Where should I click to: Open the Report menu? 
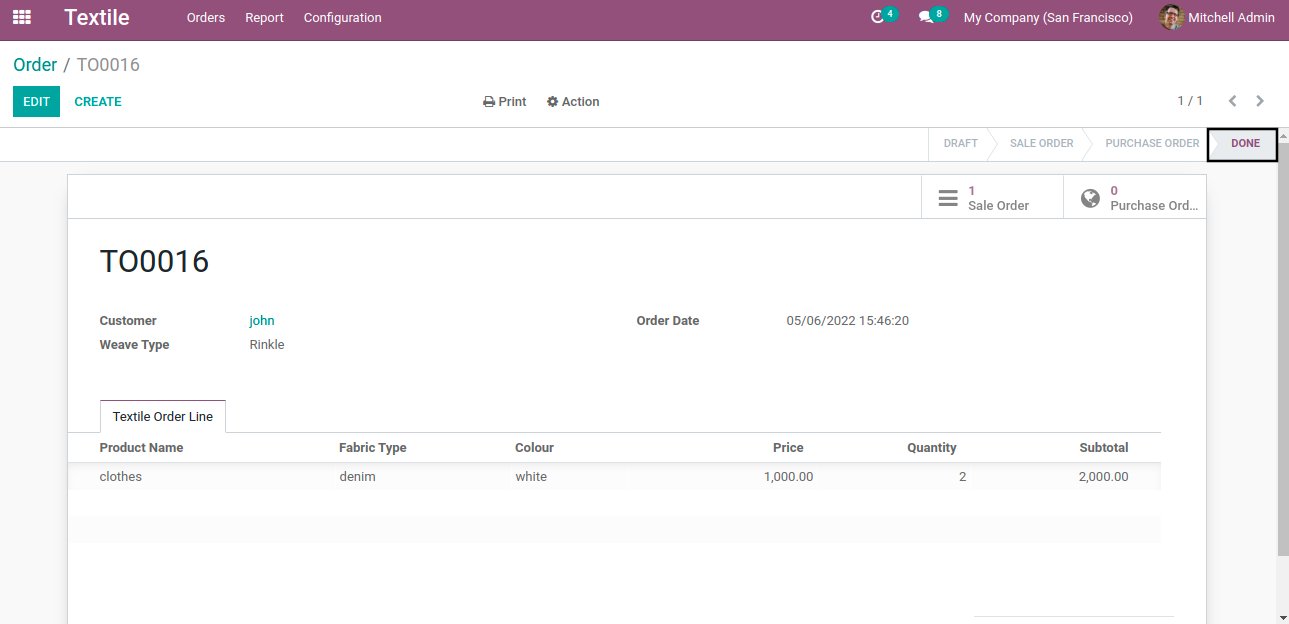pyautogui.click(x=264, y=17)
